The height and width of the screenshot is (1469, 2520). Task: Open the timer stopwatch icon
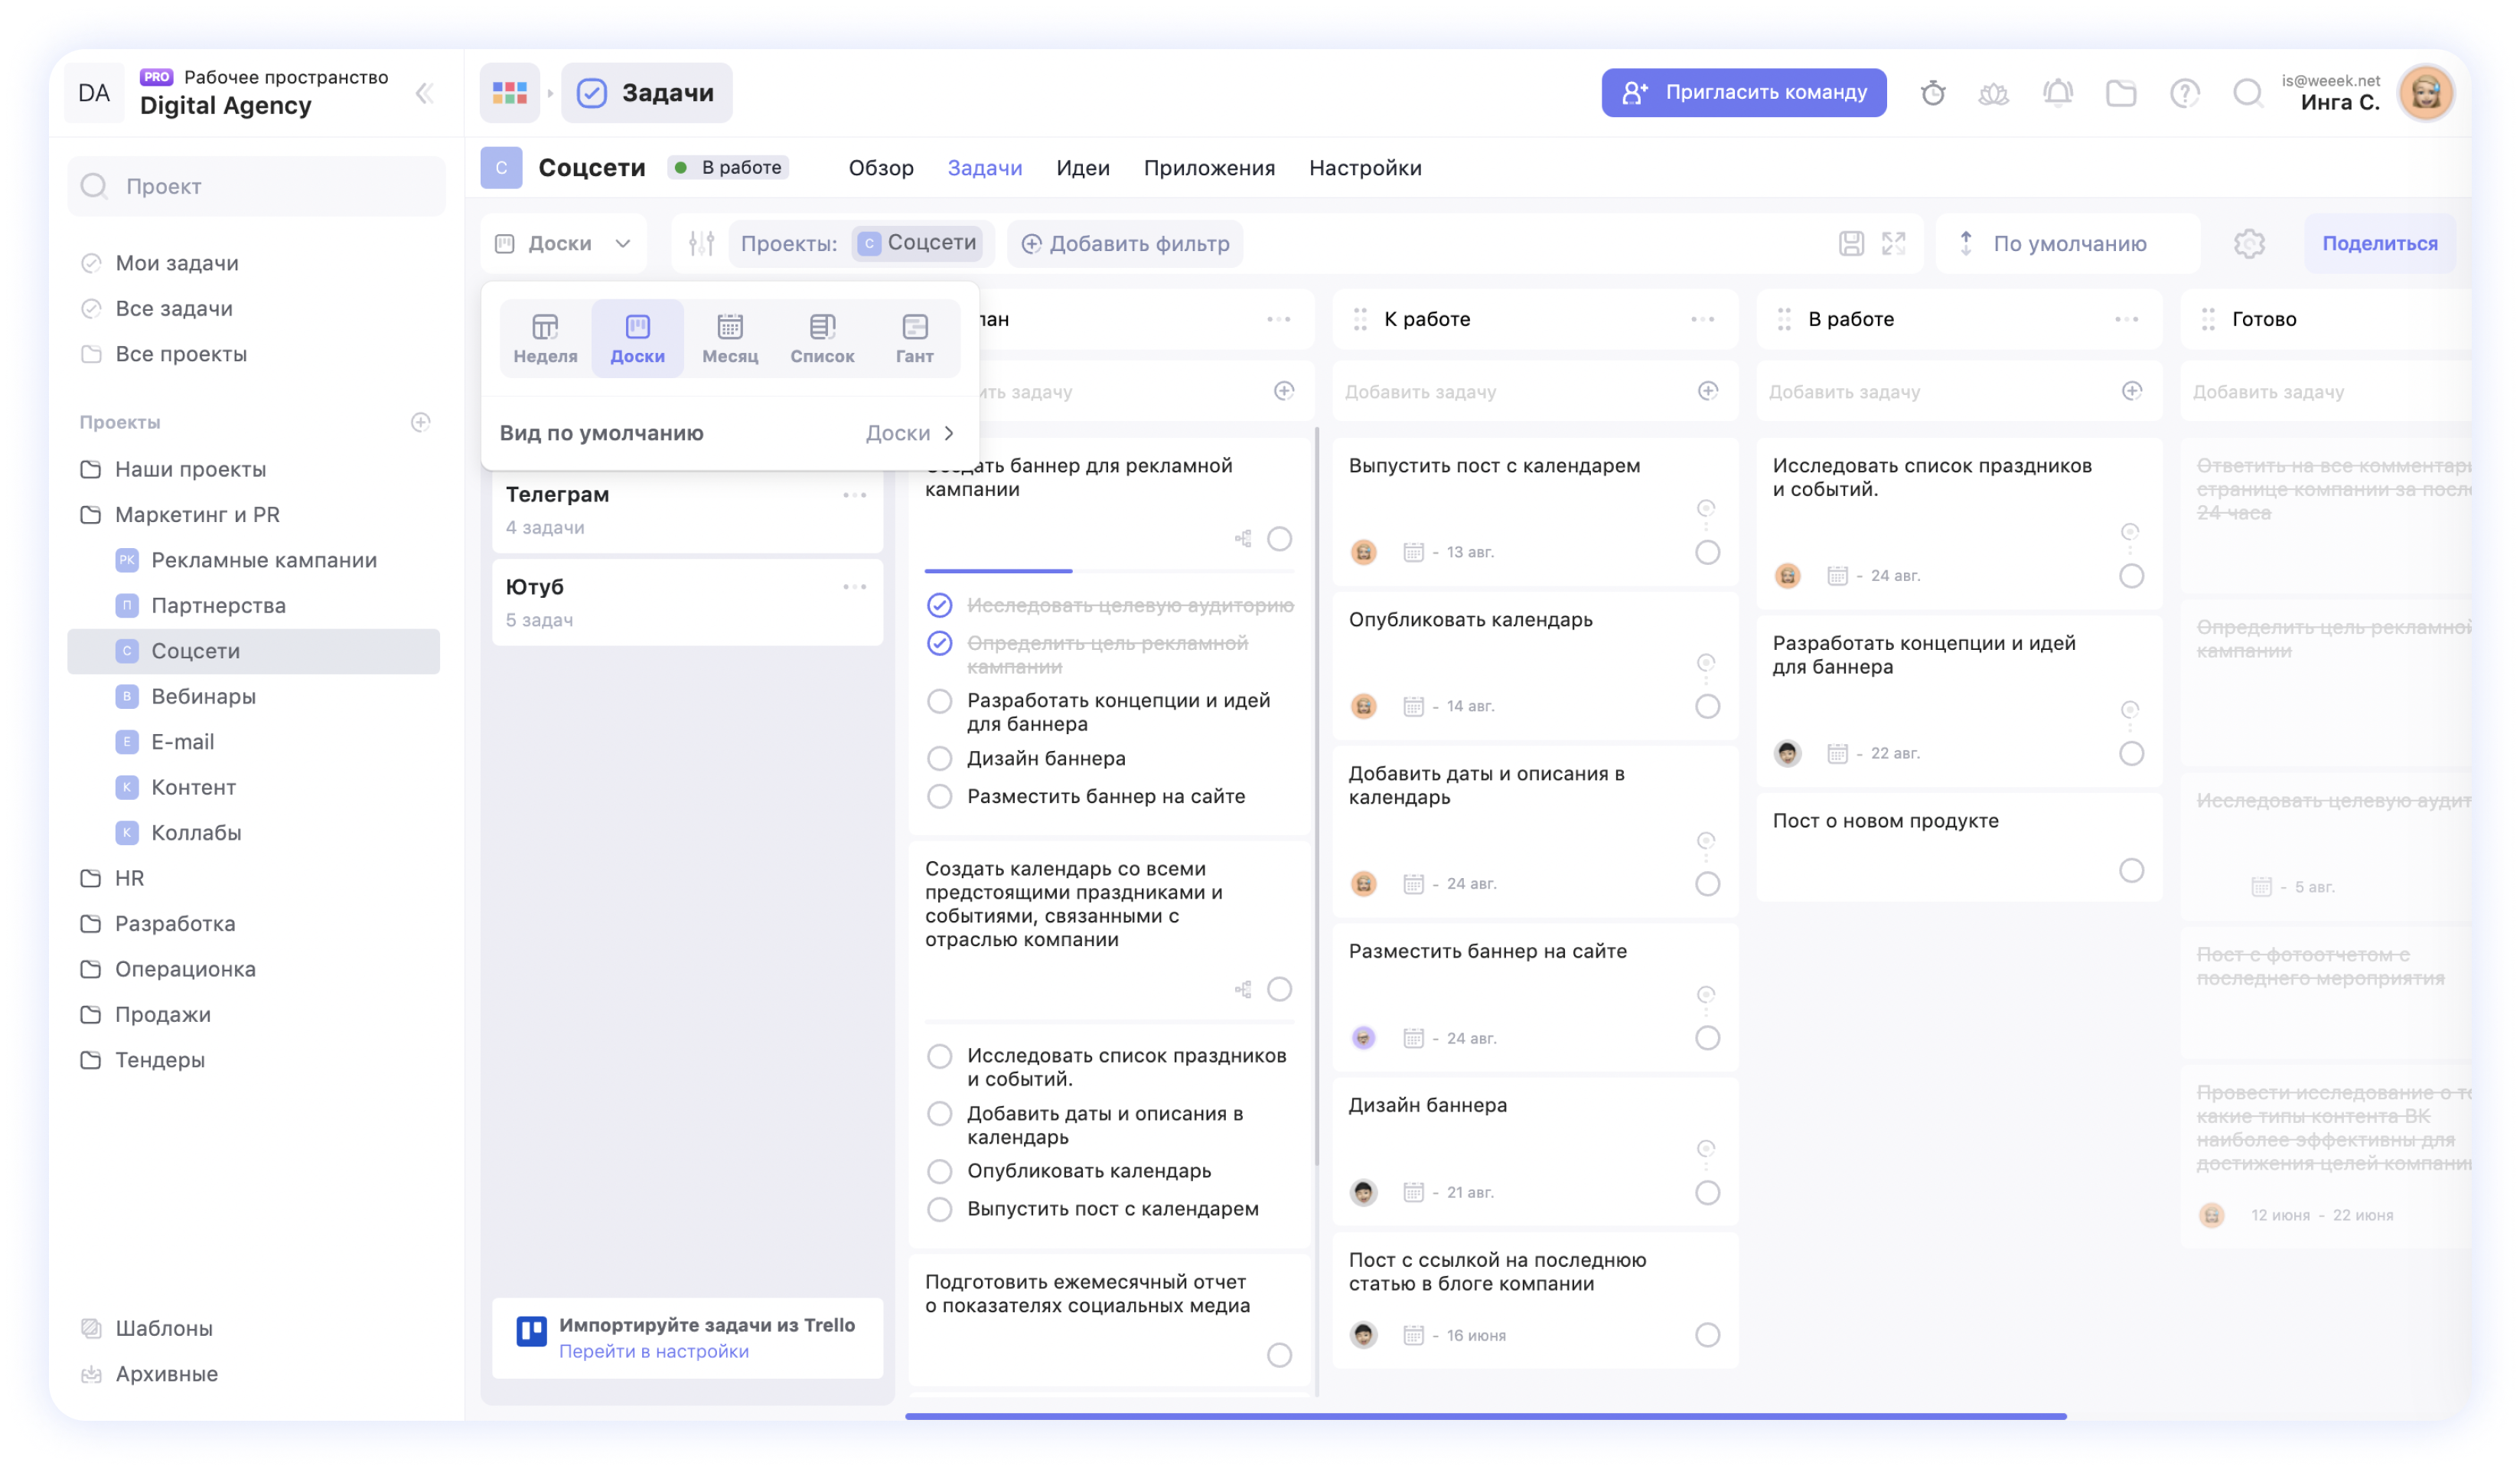click(1932, 93)
